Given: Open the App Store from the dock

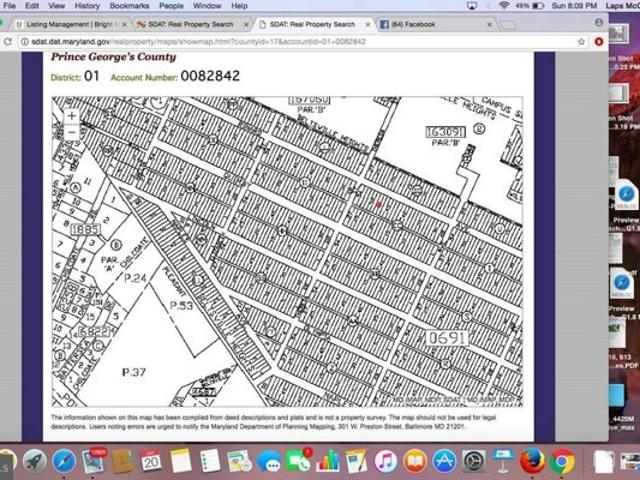Looking at the screenshot, I should pos(444,461).
